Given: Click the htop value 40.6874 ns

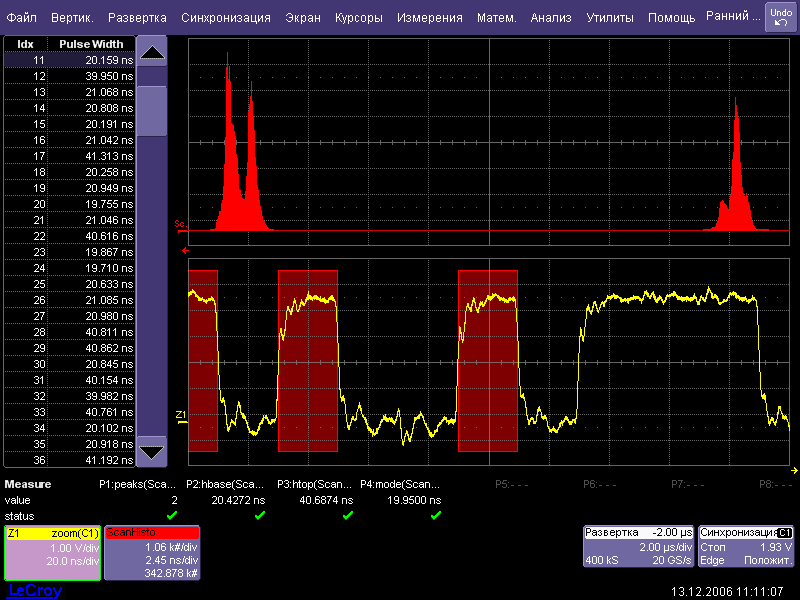Looking at the screenshot, I should point(326,501).
